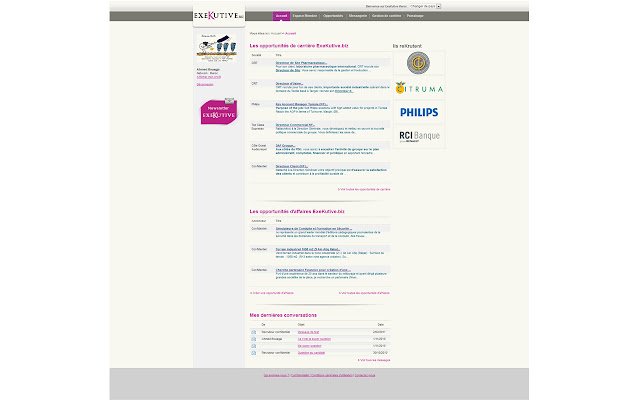Open the Parrainage navigation tab
The width and height of the screenshot is (640, 400).
coord(415,16)
